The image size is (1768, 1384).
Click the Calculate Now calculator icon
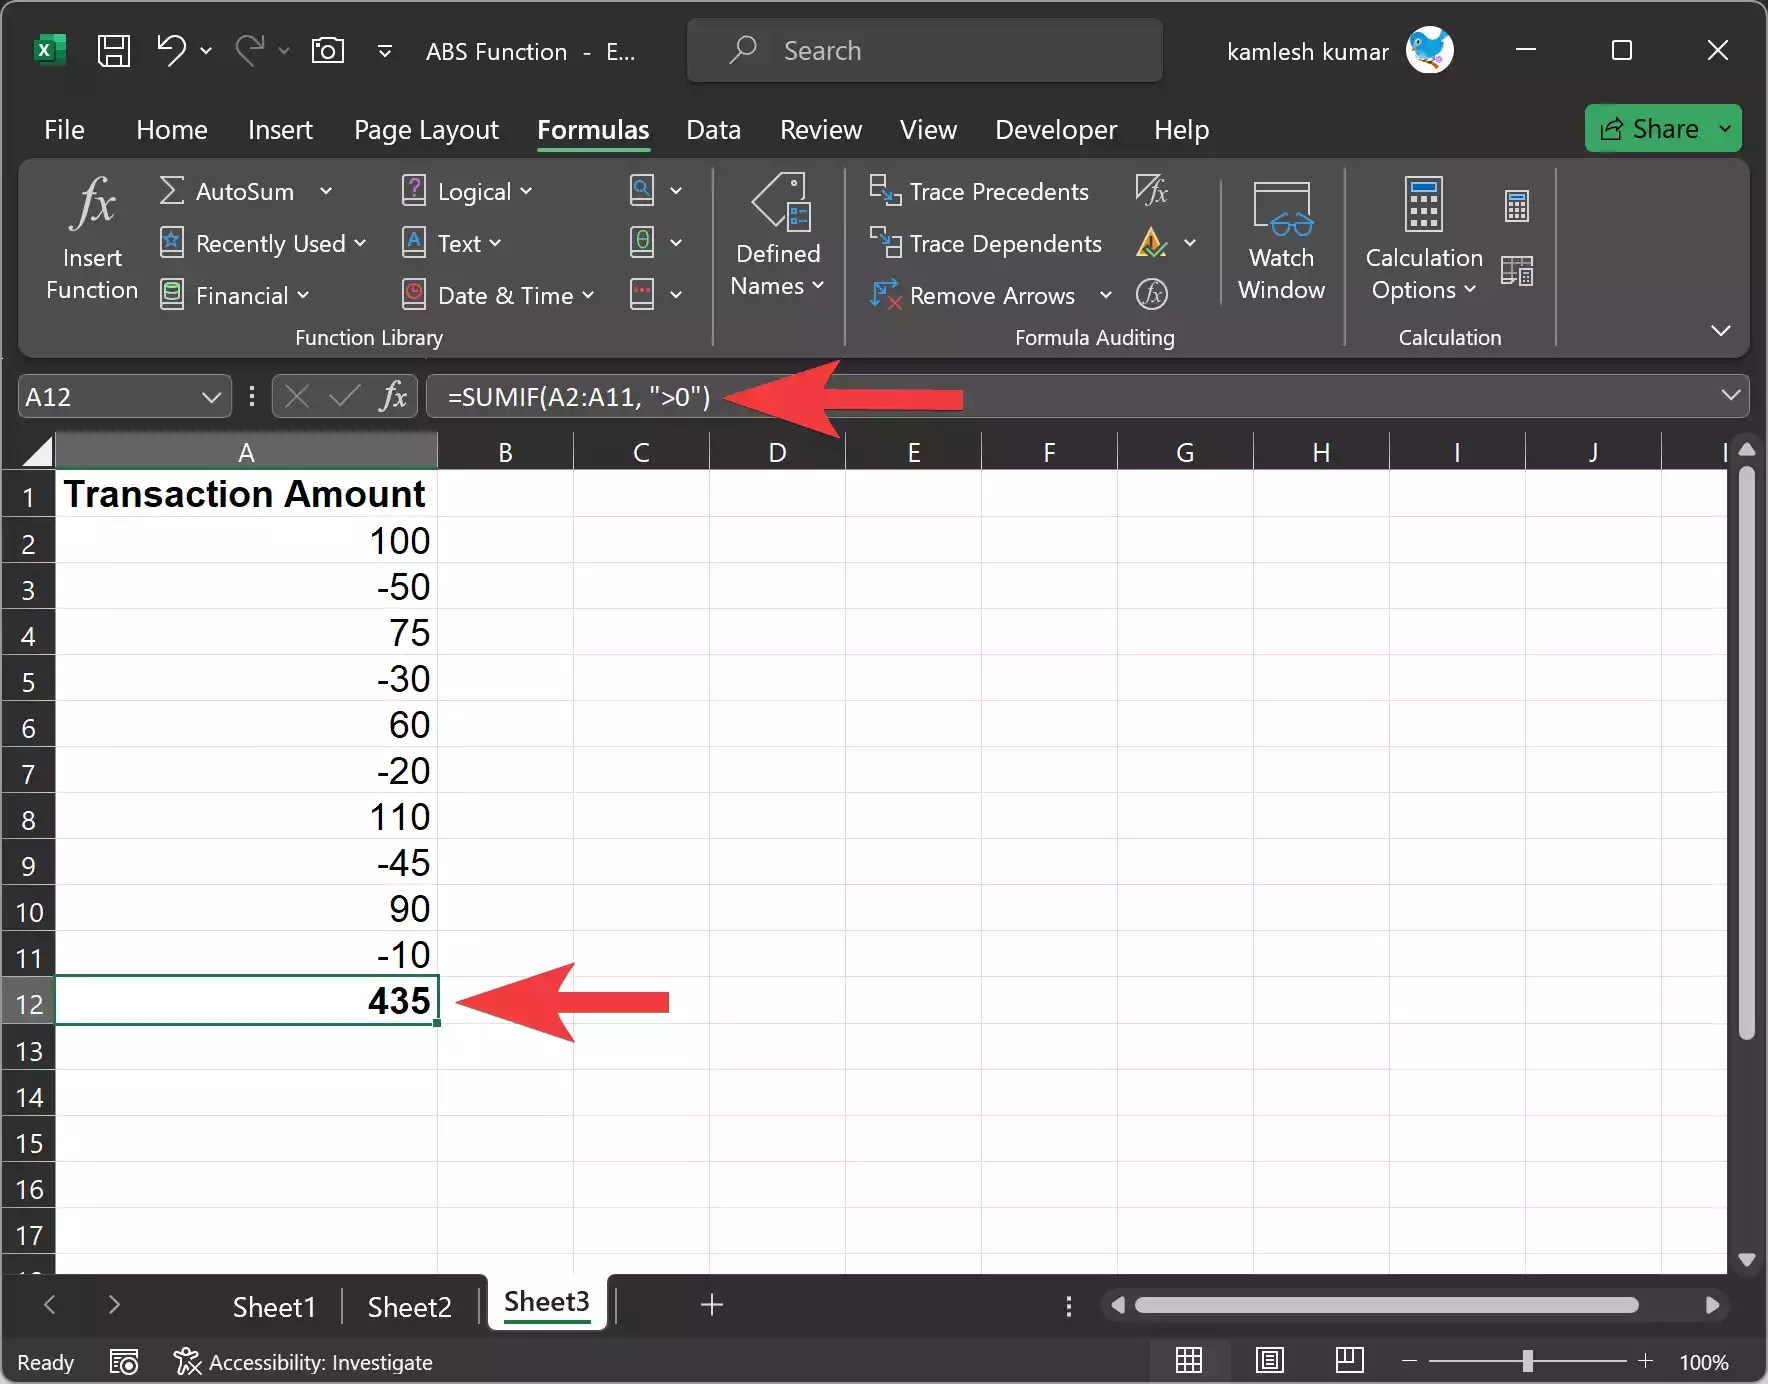(1516, 207)
